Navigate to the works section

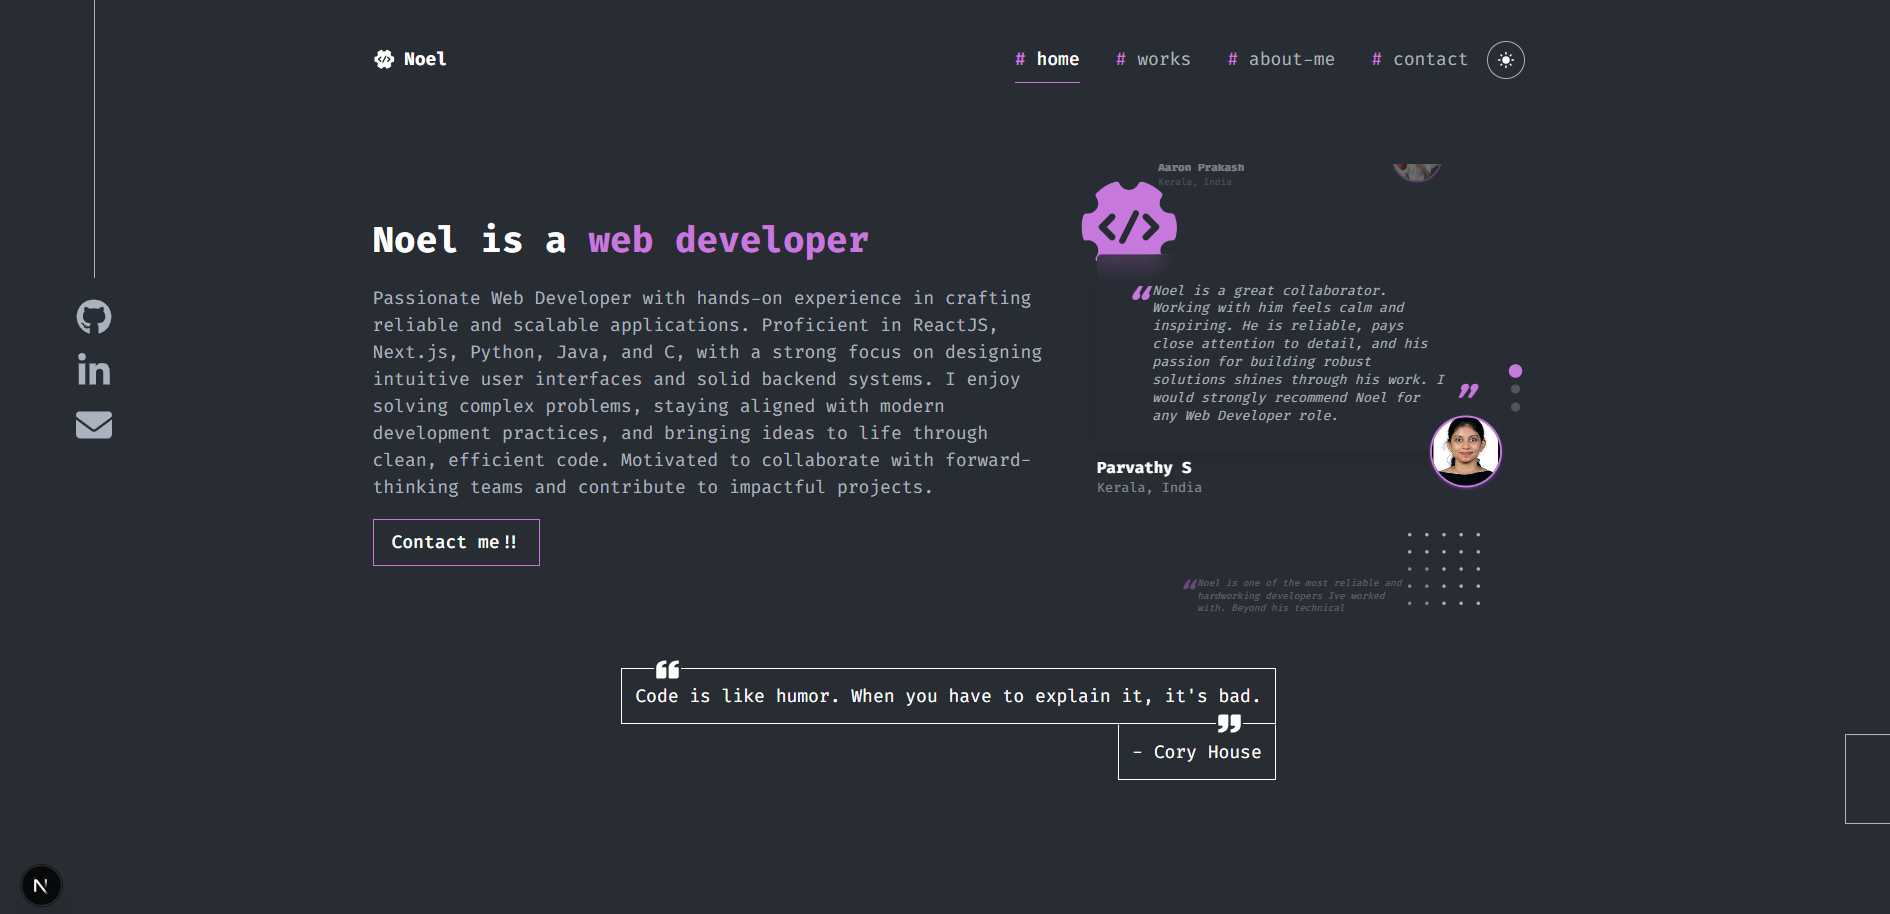click(1153, 60)
